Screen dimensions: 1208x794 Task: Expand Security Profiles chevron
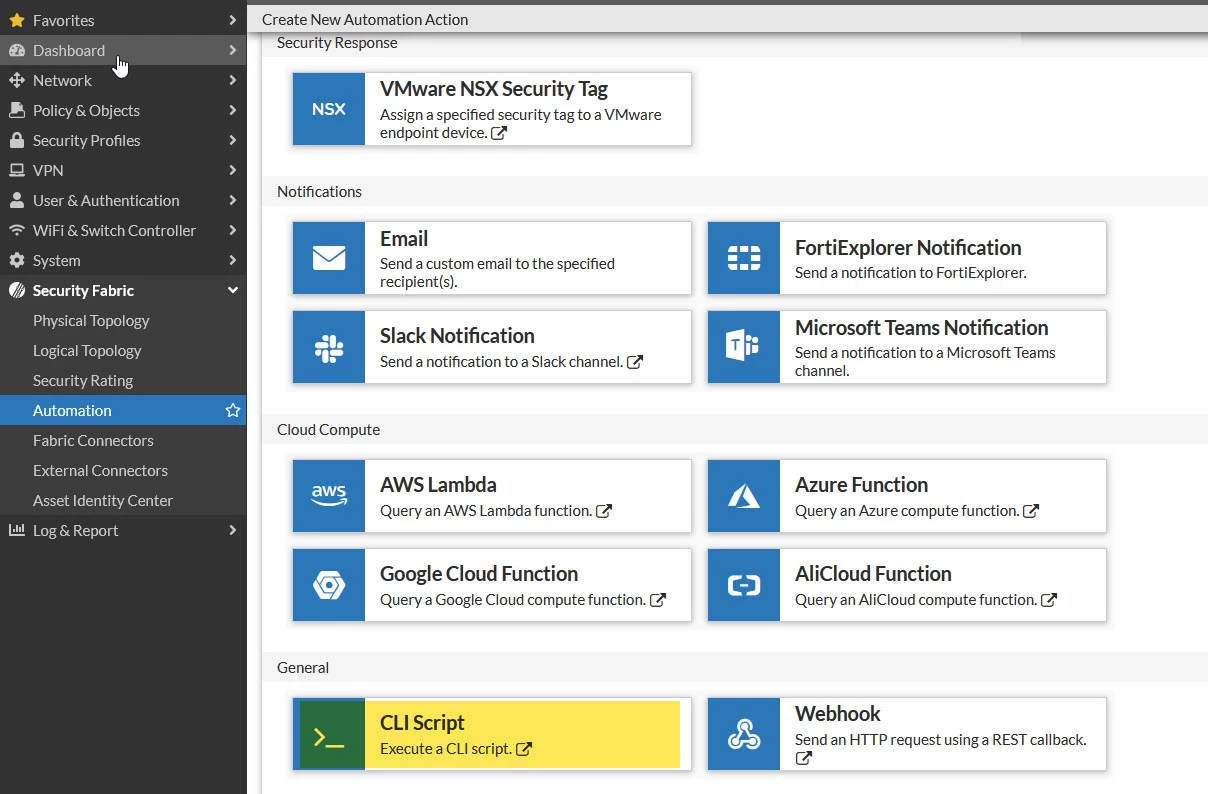(x=232, y=140)
